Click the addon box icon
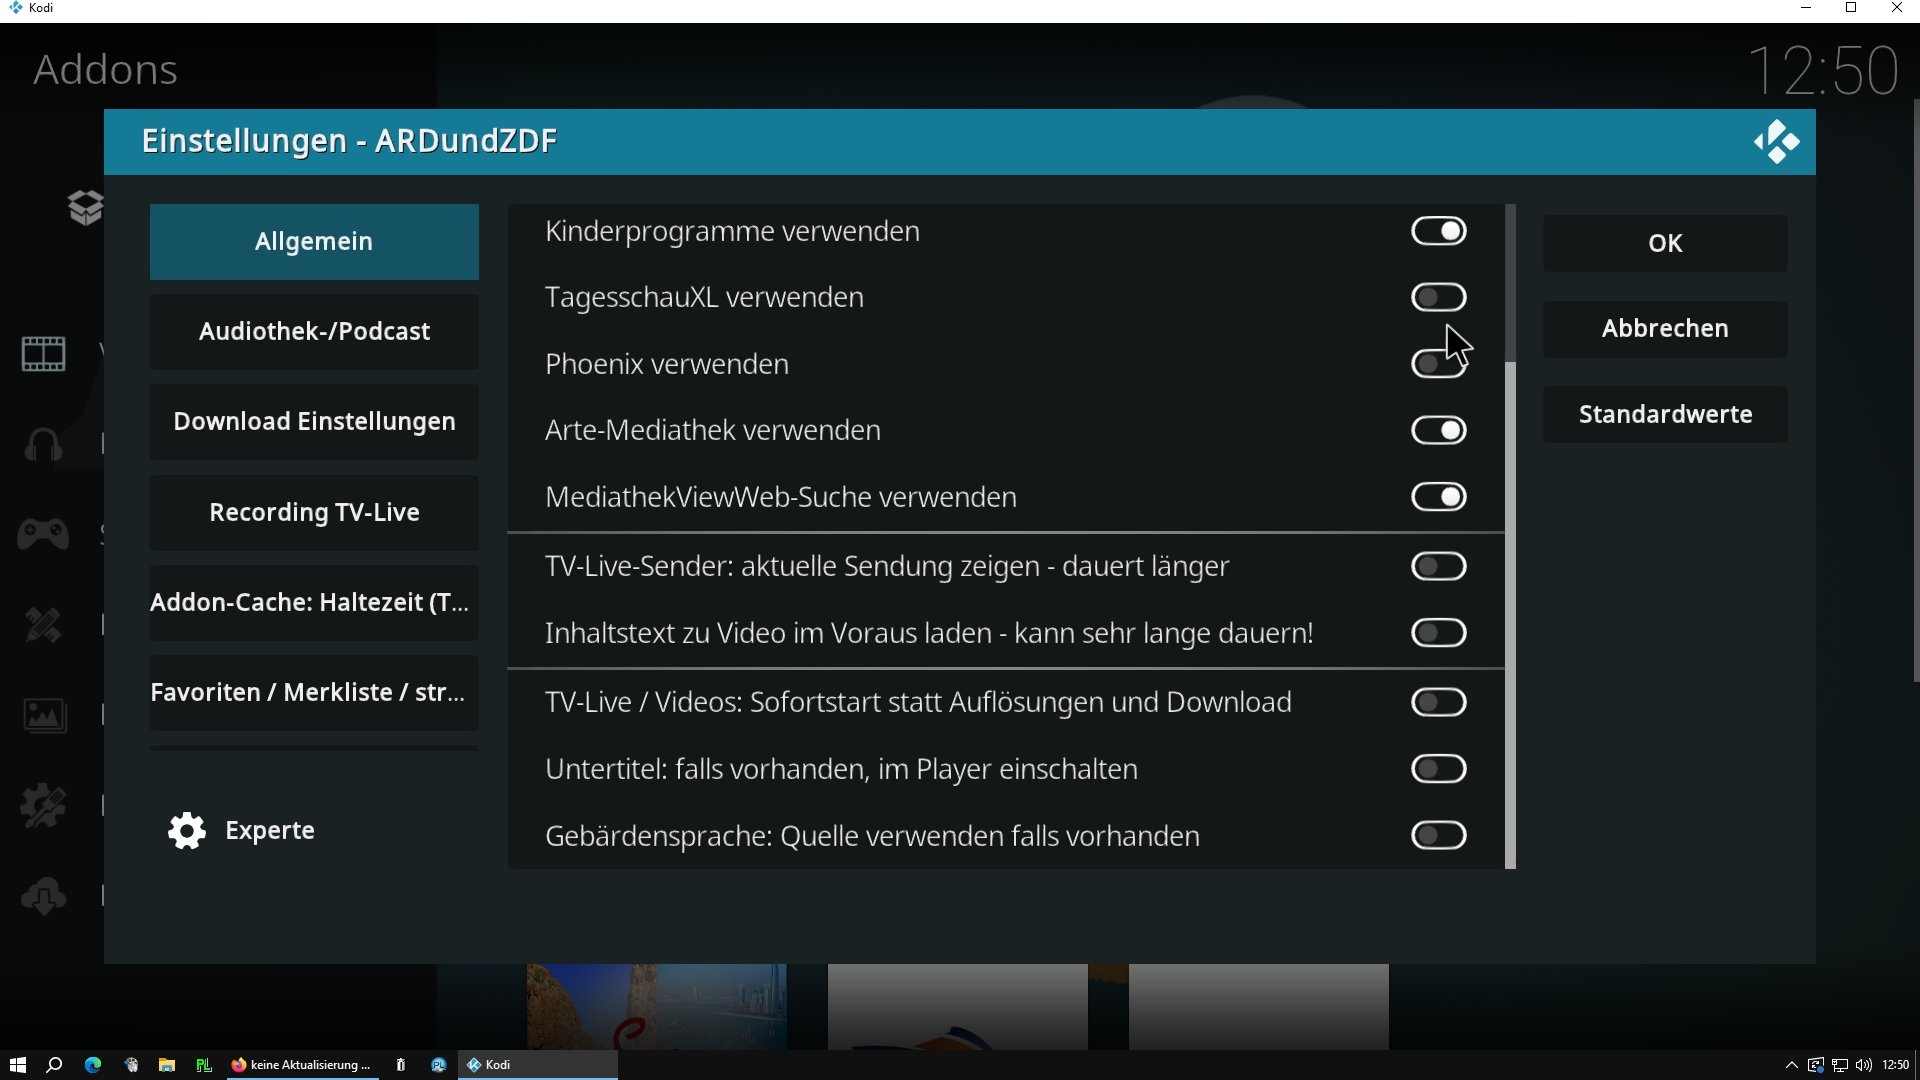Viewport: 1920px width, 1080px height. (86, 207)
